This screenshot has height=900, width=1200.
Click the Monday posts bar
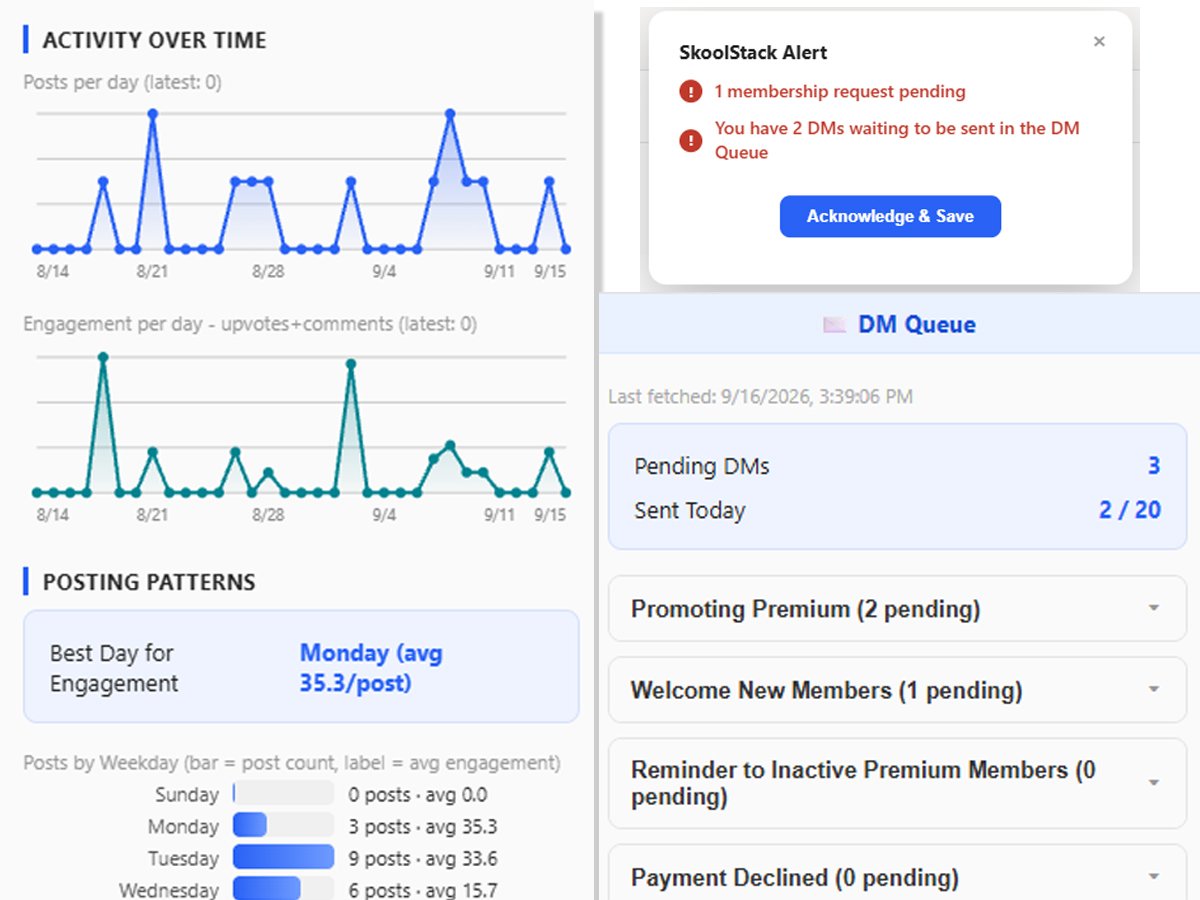250,825
